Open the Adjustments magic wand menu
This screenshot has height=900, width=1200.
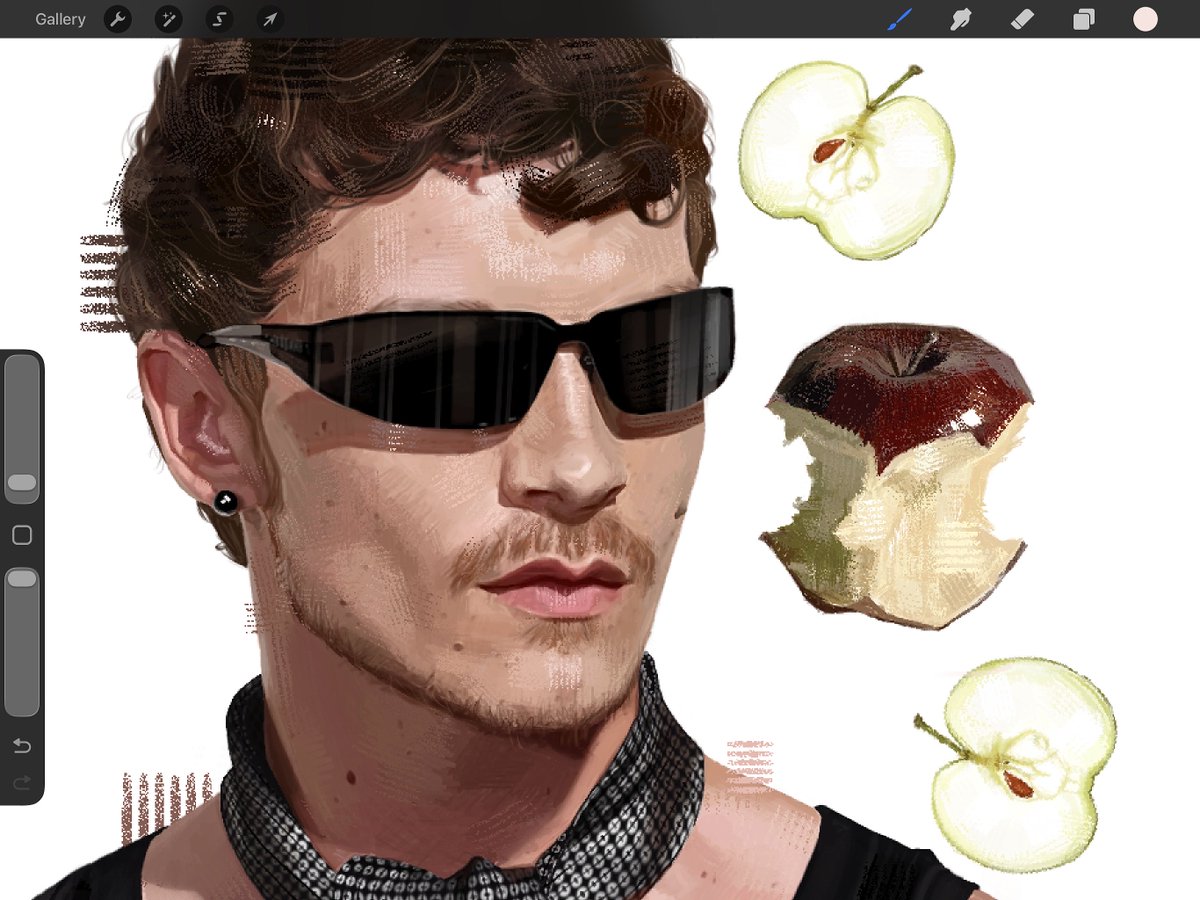pos(168,19)
